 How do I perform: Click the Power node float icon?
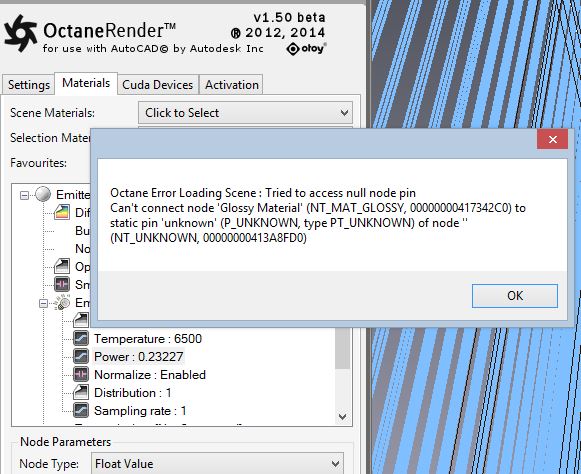click(81, 357)
